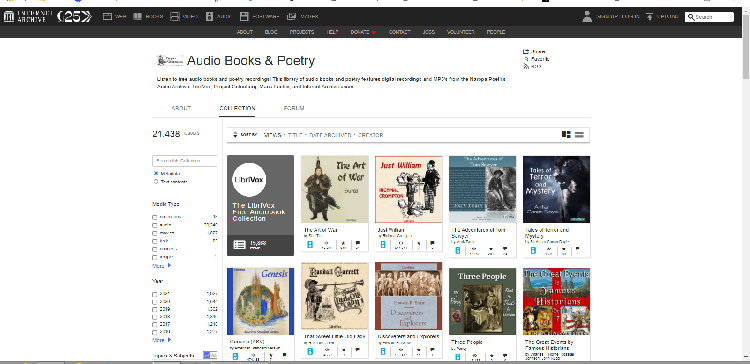Check the 2019 Year checkbox

tap(154, 309)
